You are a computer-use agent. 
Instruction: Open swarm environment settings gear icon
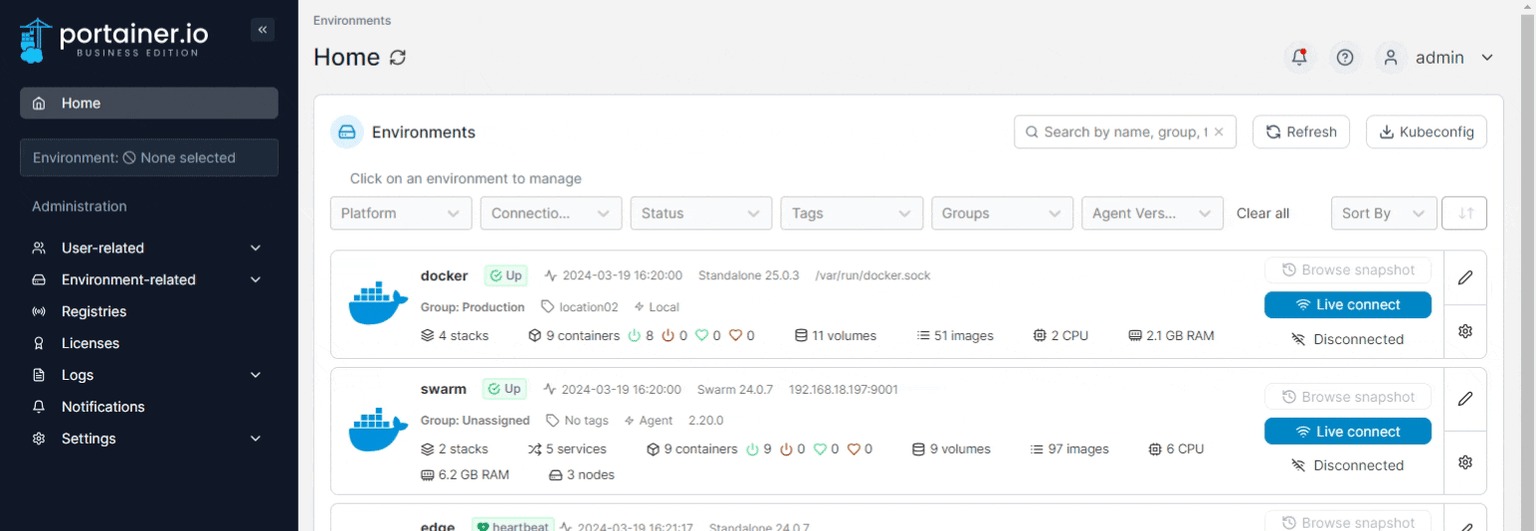1465,462
